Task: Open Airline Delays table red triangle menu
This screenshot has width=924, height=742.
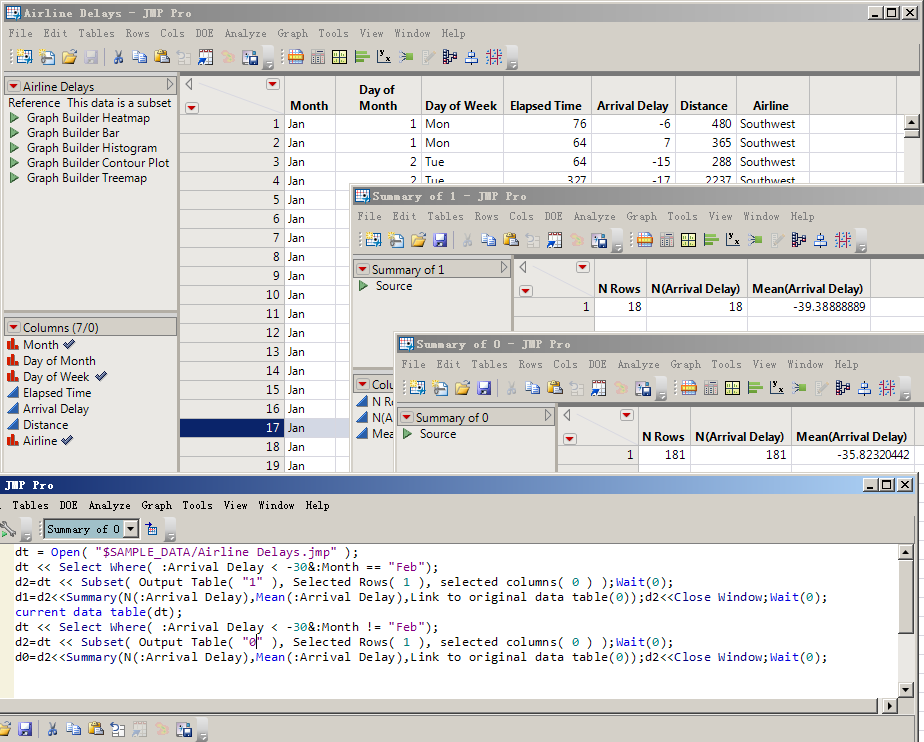Action: [x=13, y=87]
